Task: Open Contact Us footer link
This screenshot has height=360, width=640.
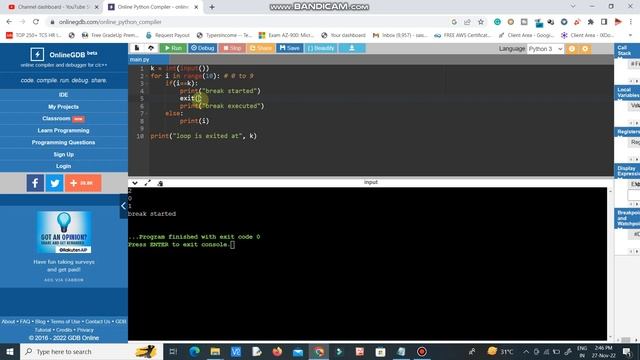Action: (x=98, y=322)
